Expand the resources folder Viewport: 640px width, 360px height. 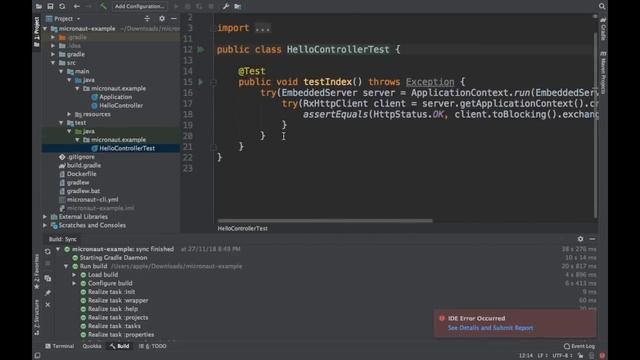coord(69,114)
